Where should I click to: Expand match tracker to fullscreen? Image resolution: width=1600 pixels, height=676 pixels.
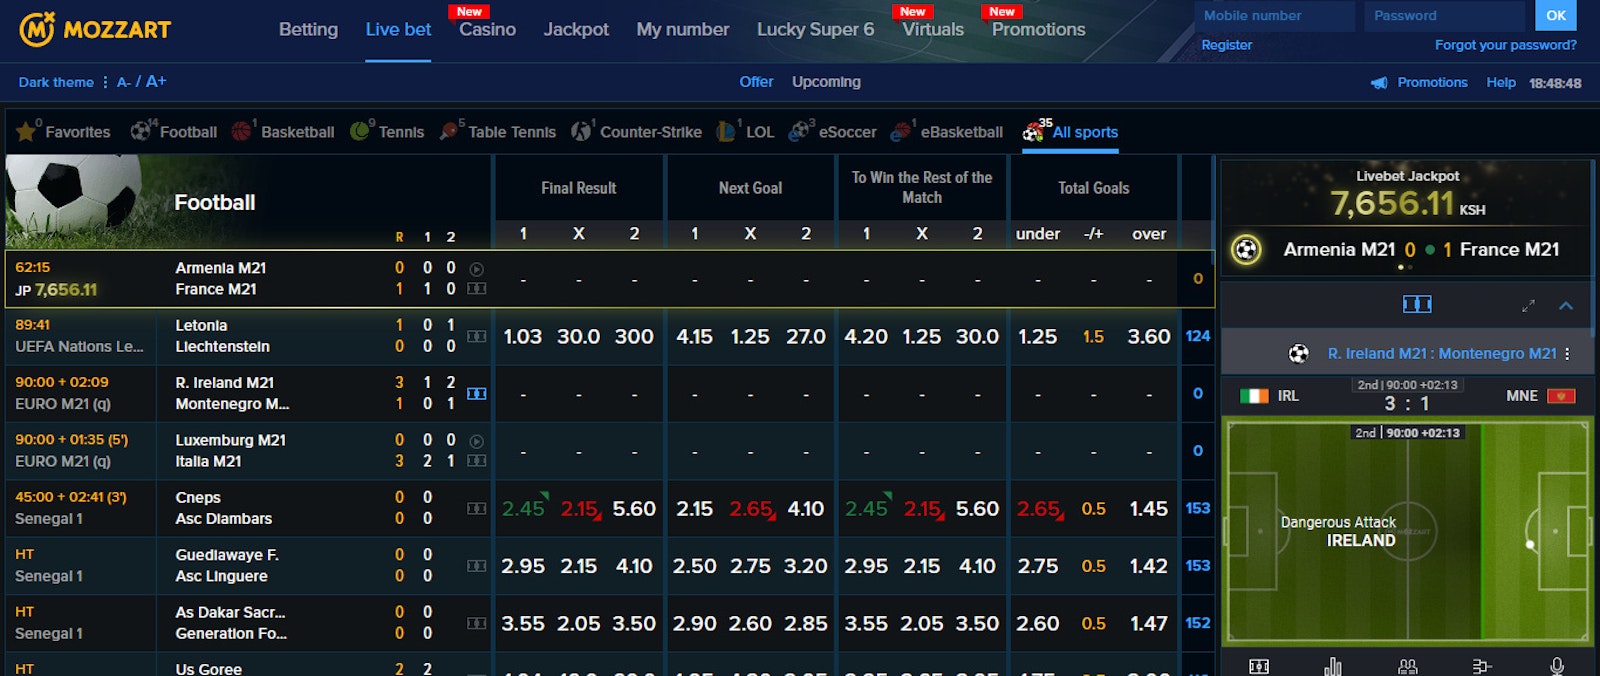click(1528, 305)
